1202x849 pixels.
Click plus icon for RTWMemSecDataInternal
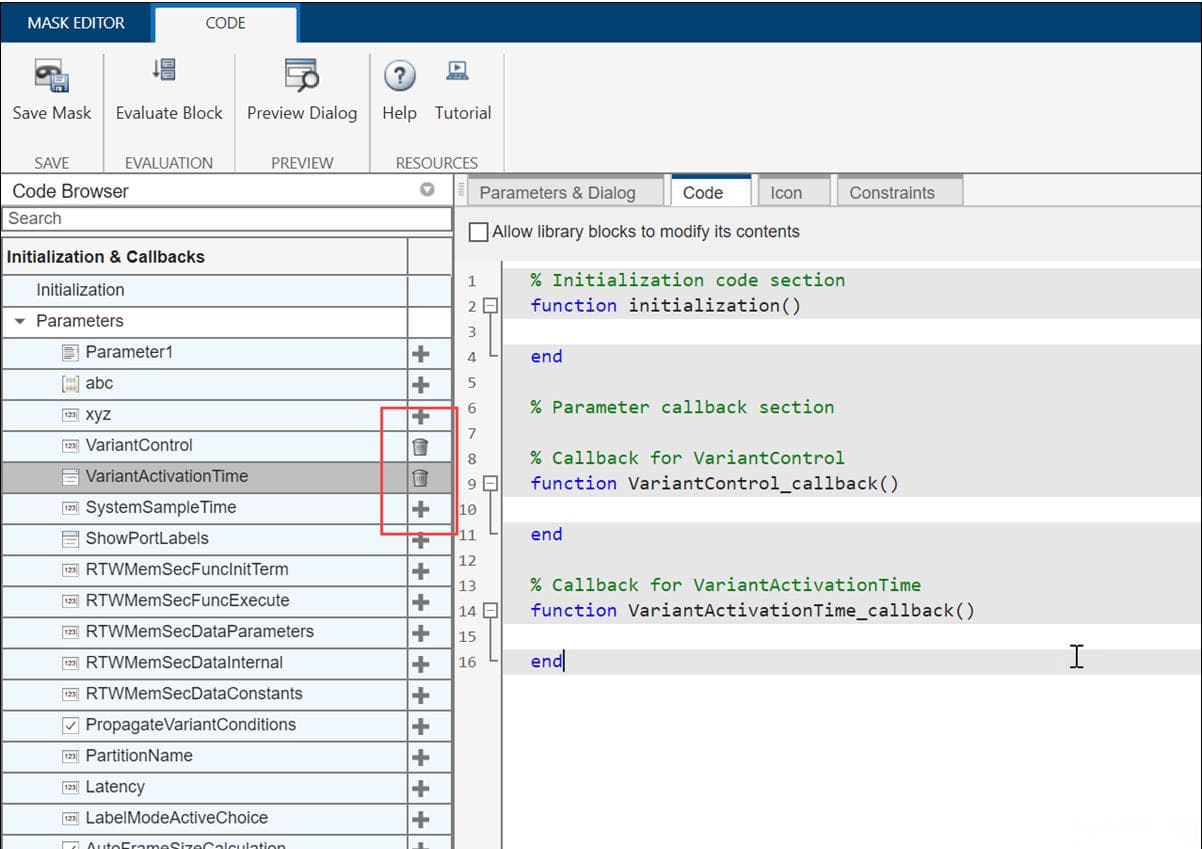[x=421, y=664]
